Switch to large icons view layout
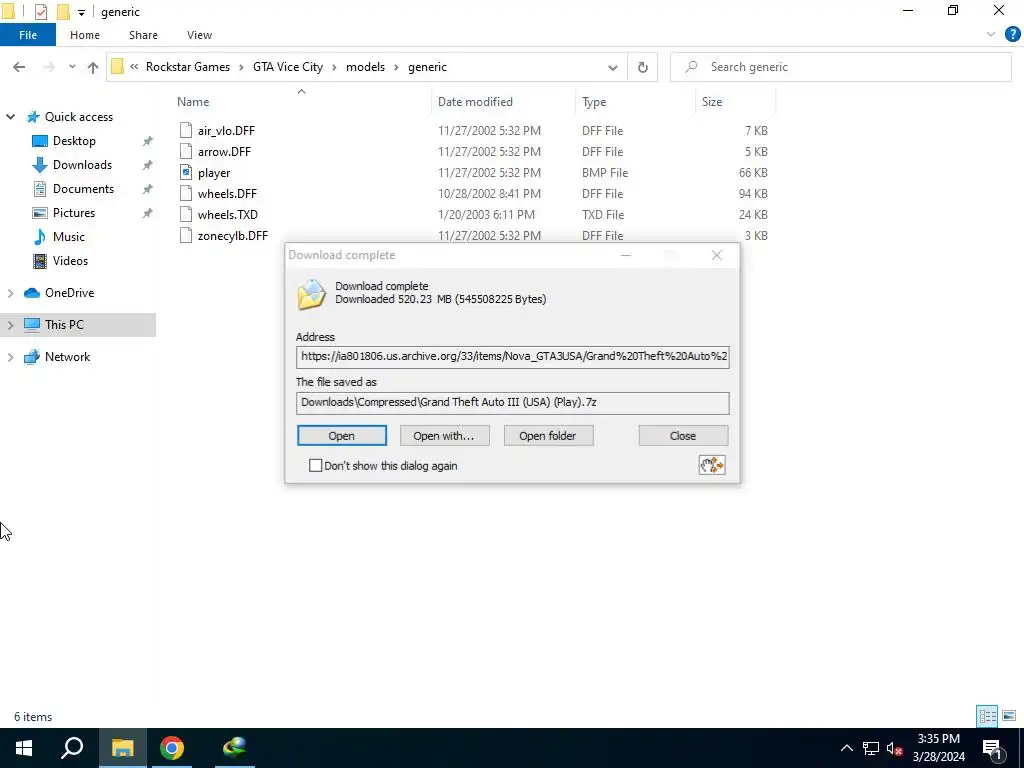The width and height of the screenshot is (1024, 768). (x=1009, y=716)
